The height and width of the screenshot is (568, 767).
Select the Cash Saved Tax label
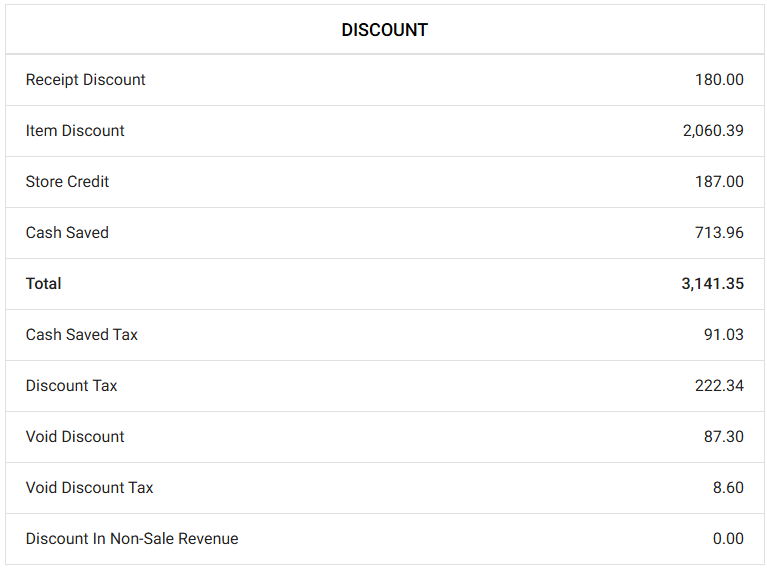click(82, 335)
